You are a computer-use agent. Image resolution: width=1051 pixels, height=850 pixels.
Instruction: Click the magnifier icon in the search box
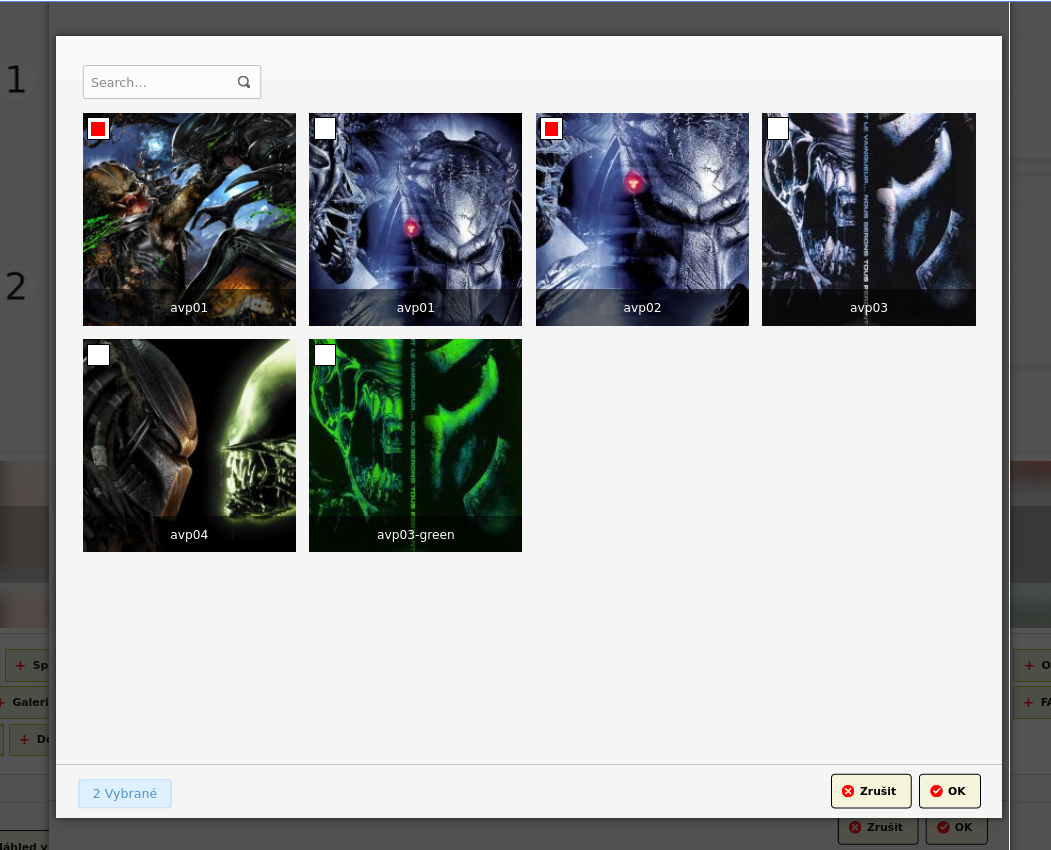(x=244, y=82)
